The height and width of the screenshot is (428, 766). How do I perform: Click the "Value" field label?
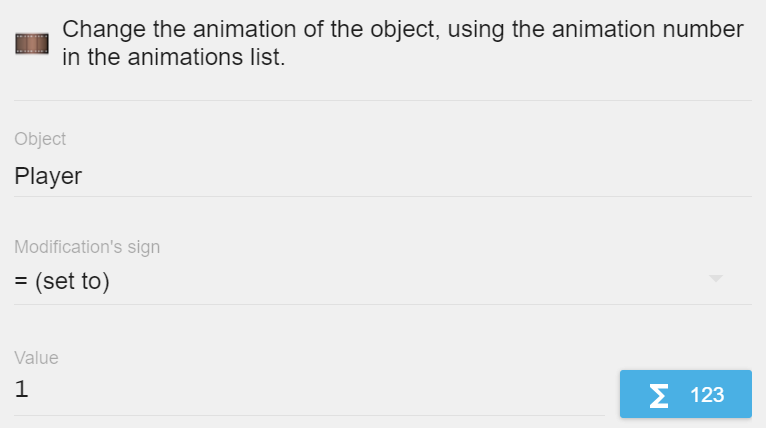36,357
